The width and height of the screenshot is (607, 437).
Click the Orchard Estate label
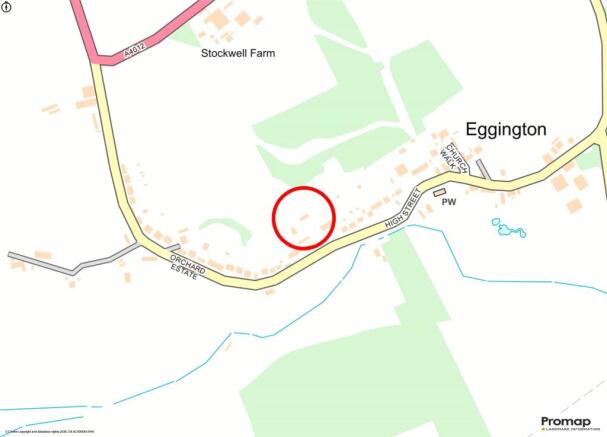[x=187, y=267]
